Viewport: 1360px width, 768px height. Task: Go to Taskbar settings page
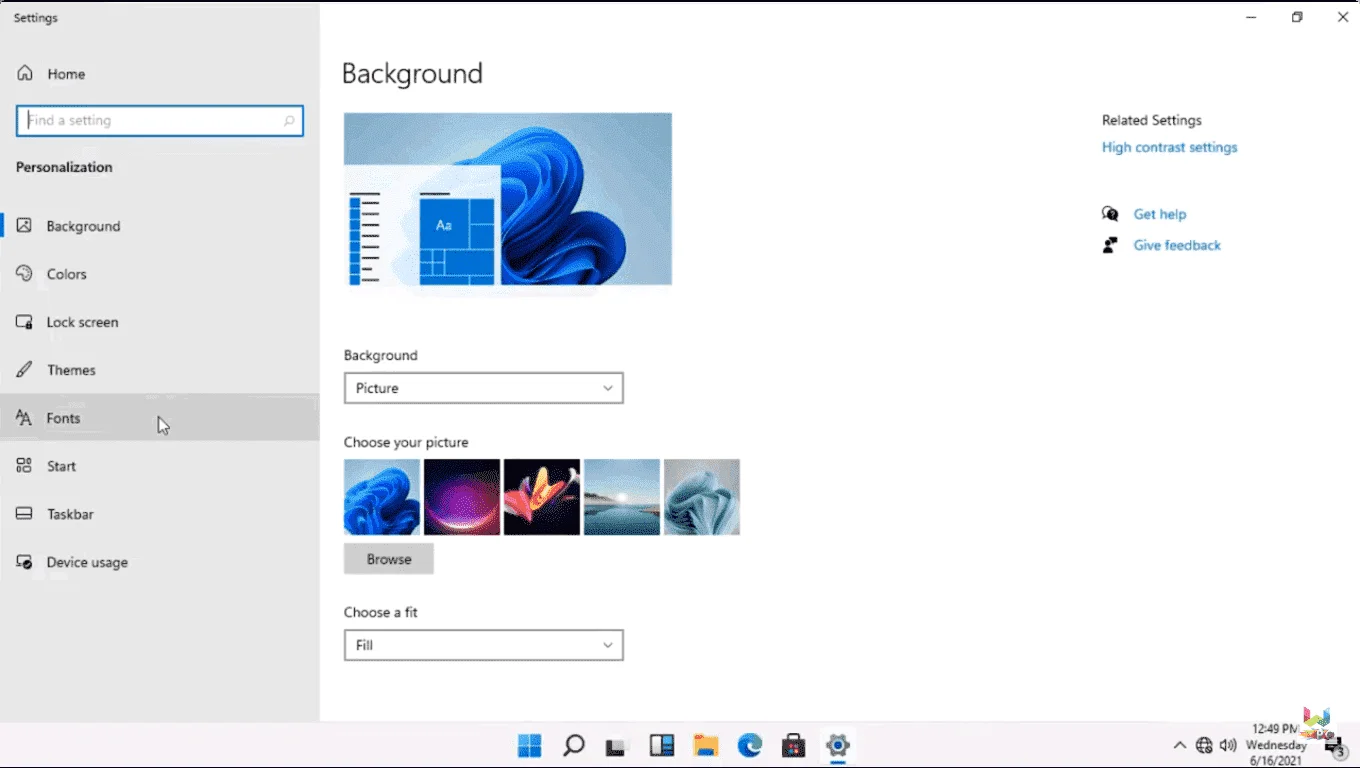pyautogui.click(x=160, y=514)
